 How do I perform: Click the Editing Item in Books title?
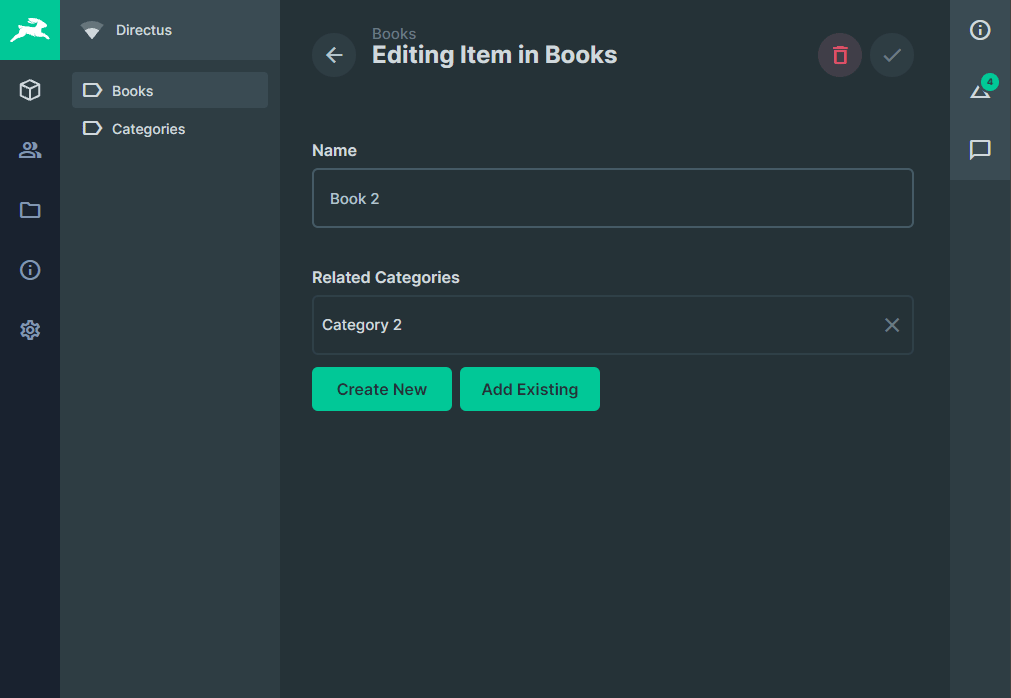point(494,55)
